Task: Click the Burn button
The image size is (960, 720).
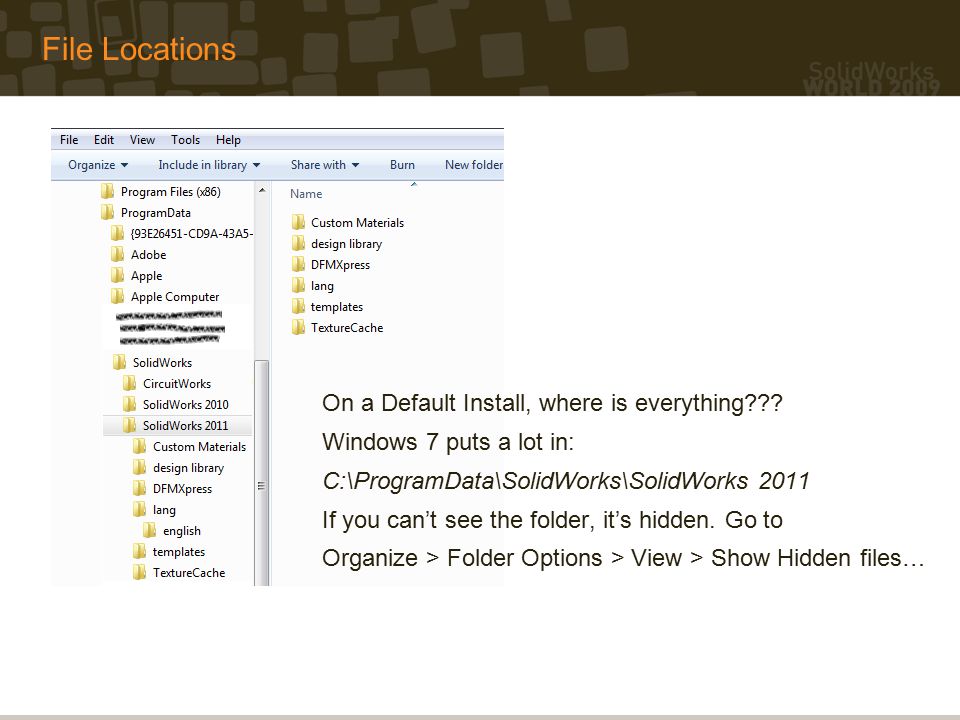Action: coord(402,165)
